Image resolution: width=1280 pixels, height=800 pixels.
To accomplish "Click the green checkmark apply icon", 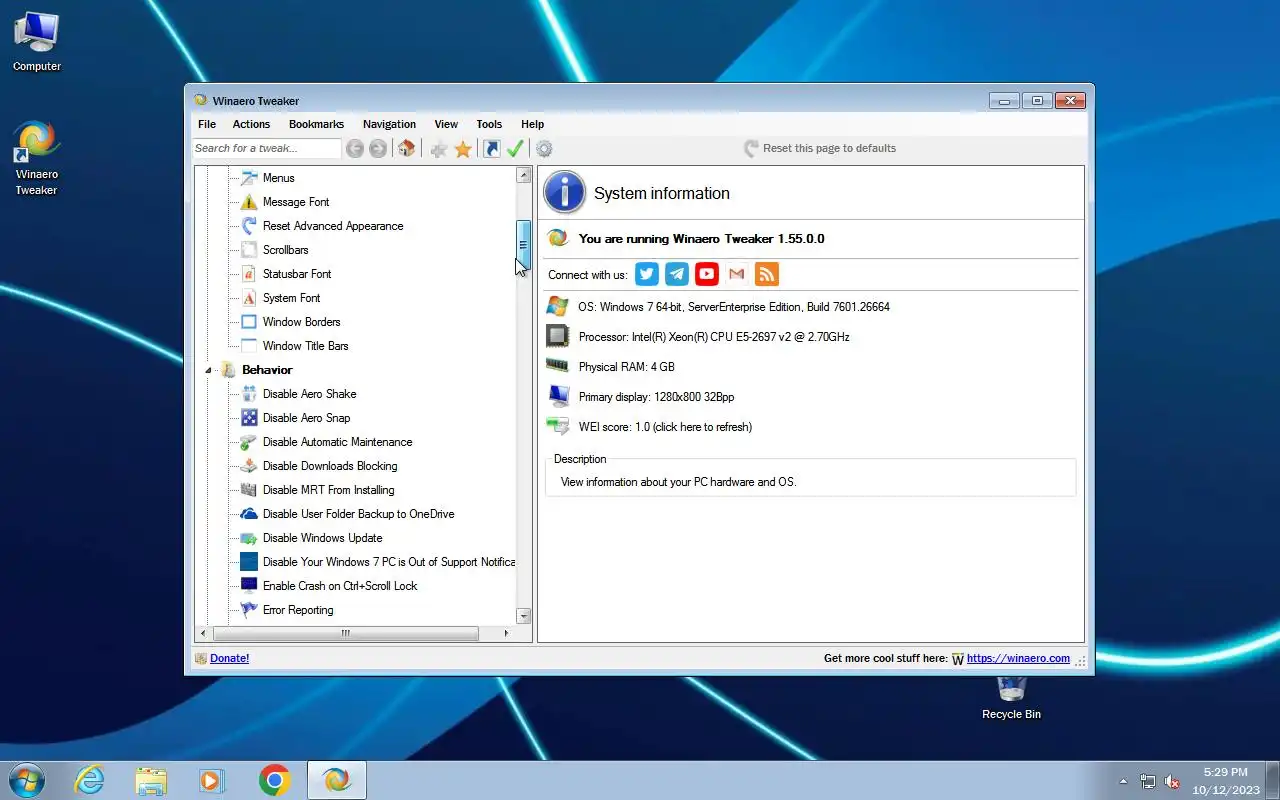I will (515, 149).
